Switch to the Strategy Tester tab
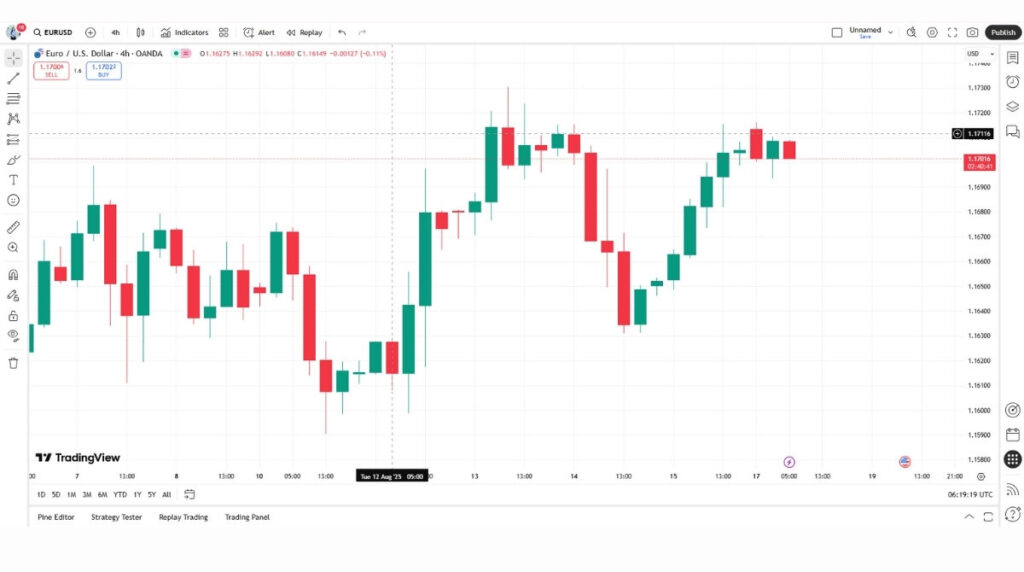The height and width of the screenshot is (572, 1024). coord(116,517)
